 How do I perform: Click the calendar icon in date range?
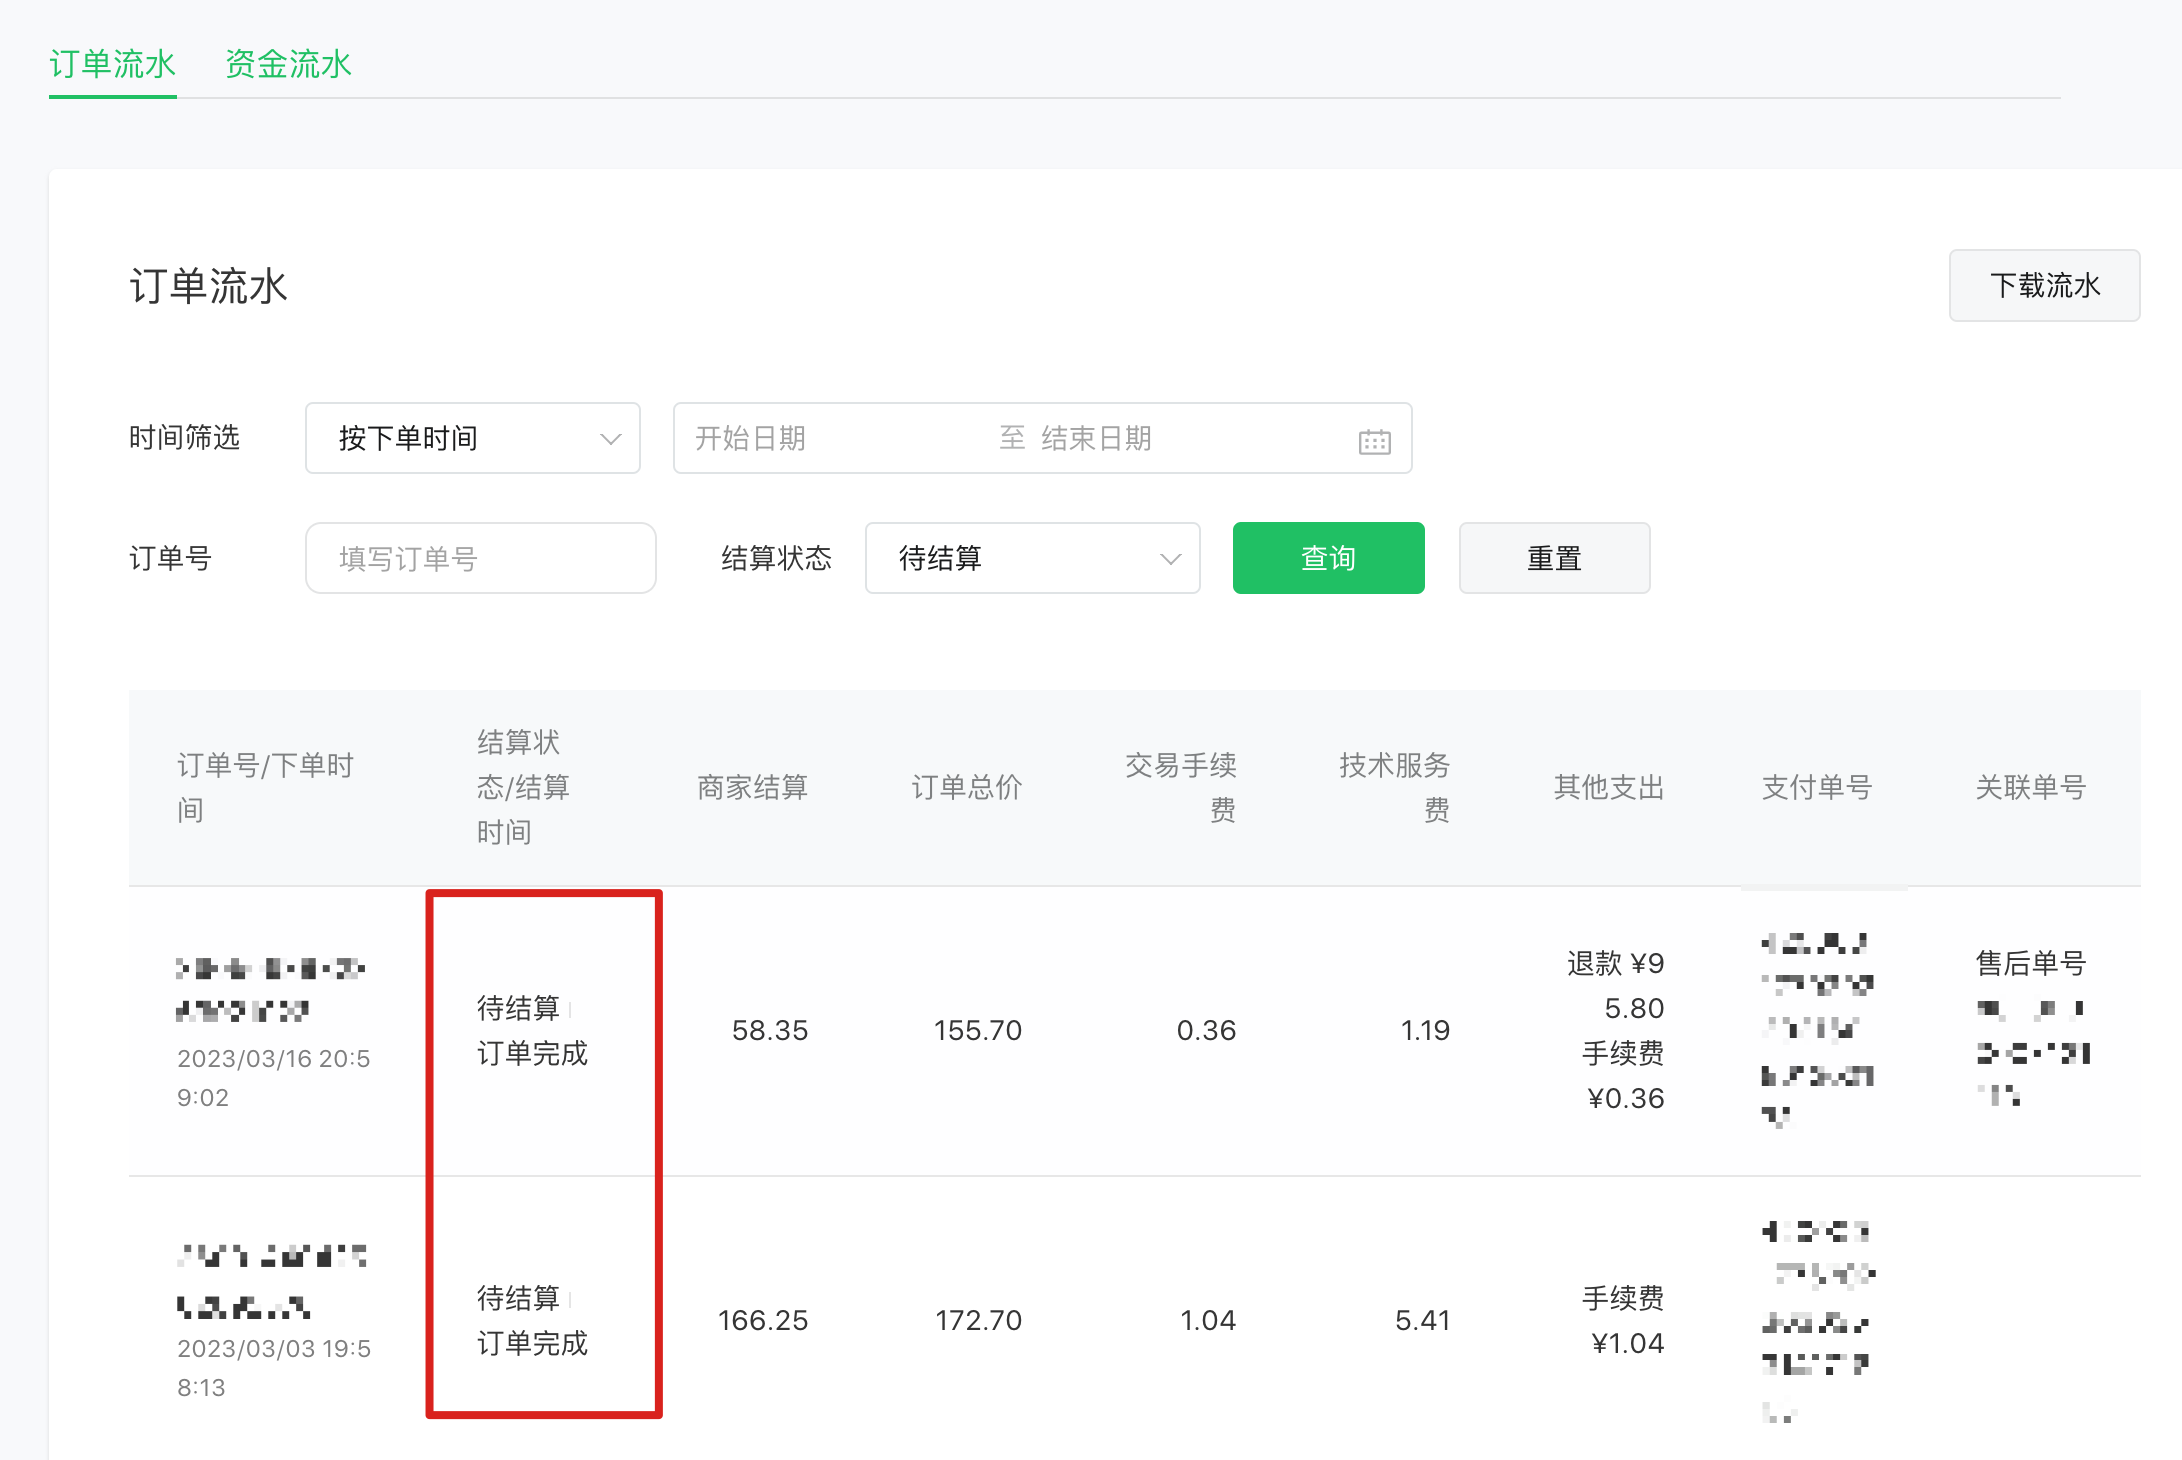1374,441
